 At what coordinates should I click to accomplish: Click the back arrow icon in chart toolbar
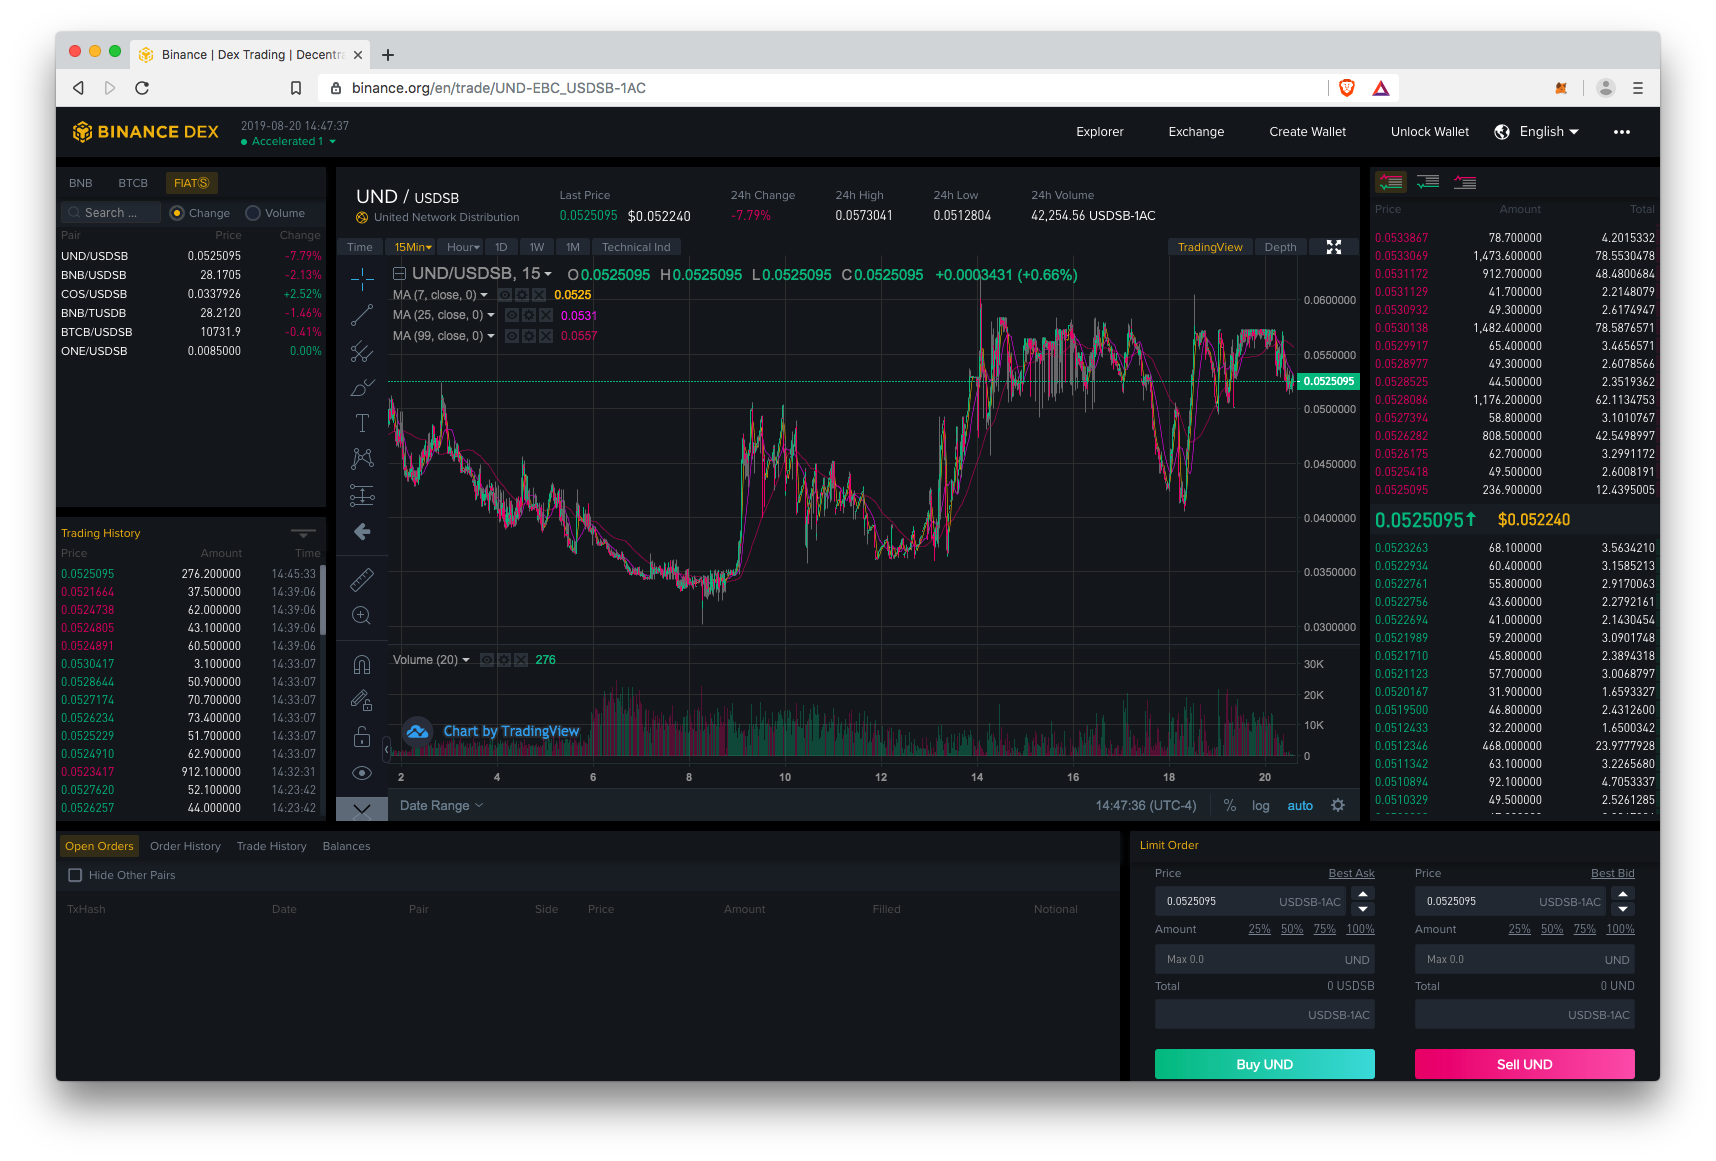pos(362,531)
